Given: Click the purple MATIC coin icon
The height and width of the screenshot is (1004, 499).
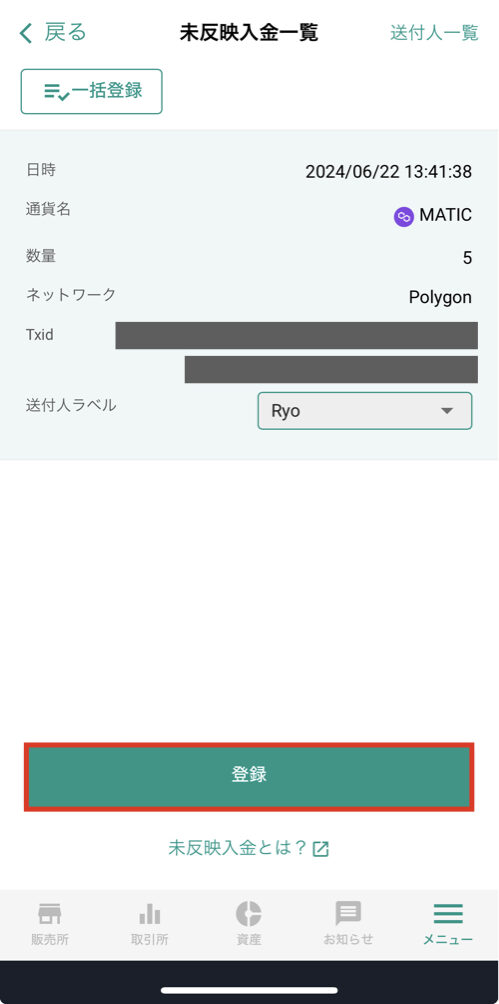Looking at the screenshot, I should pyautogui.click(x=404, y=217).
